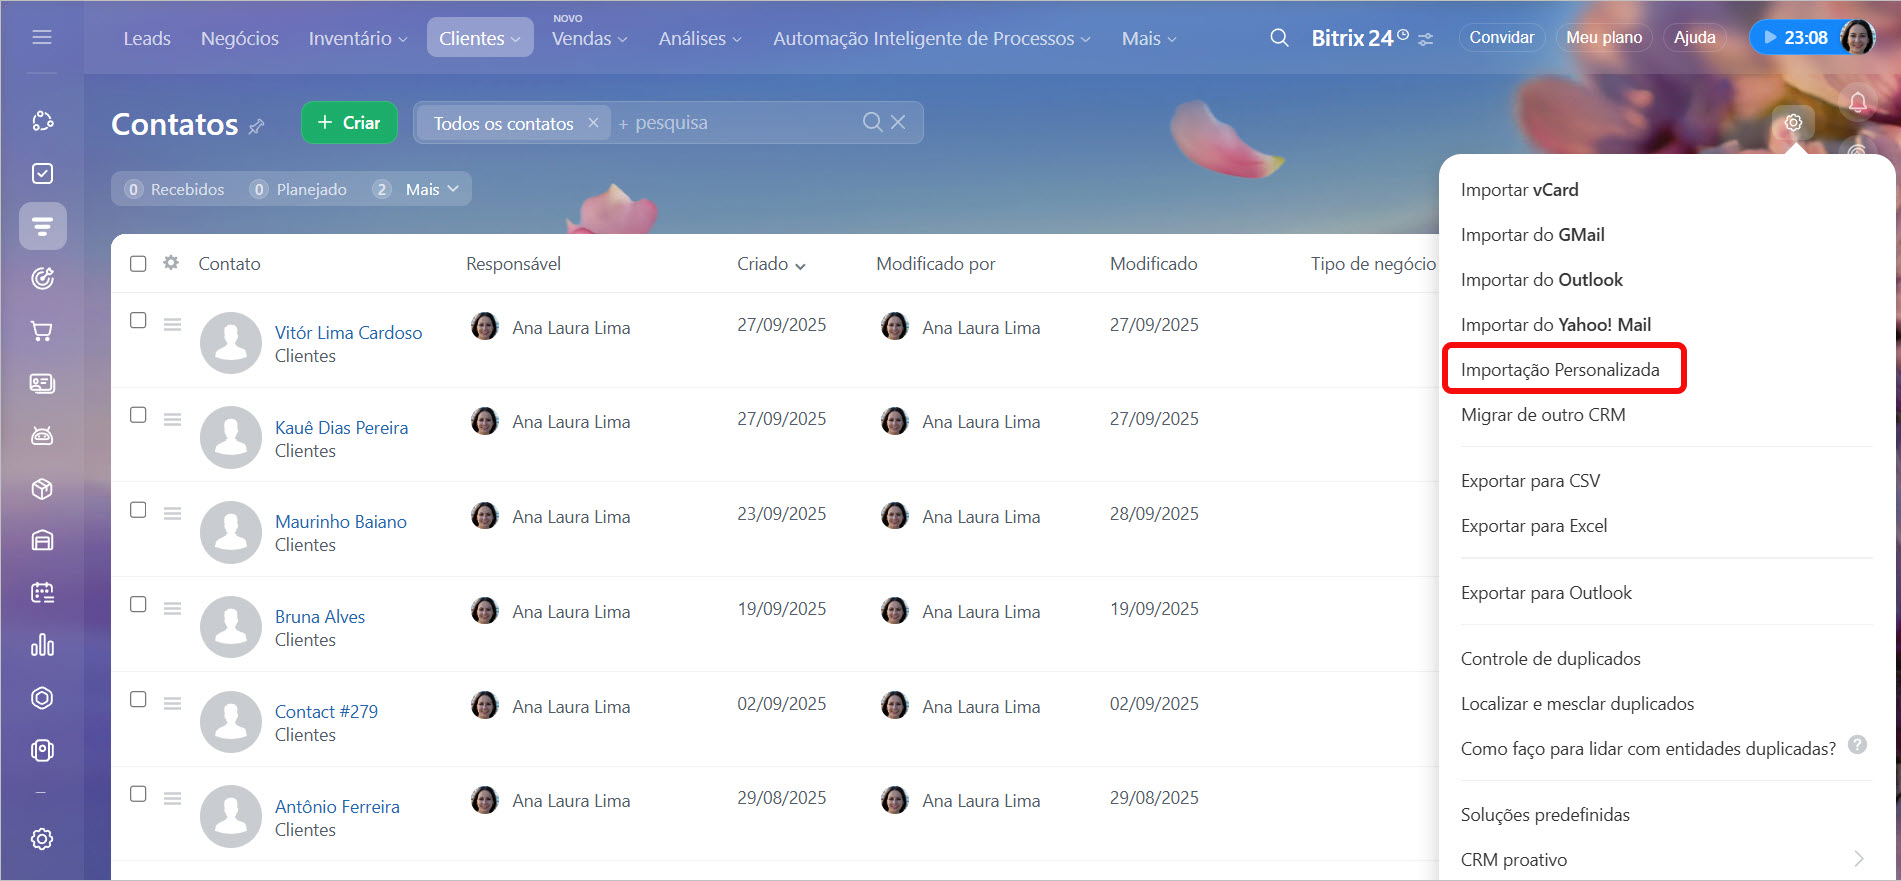The height and width of the screenshot is (881, 1901).
Task: Open the hamburger menu in the sidebar
Action: 42,38
